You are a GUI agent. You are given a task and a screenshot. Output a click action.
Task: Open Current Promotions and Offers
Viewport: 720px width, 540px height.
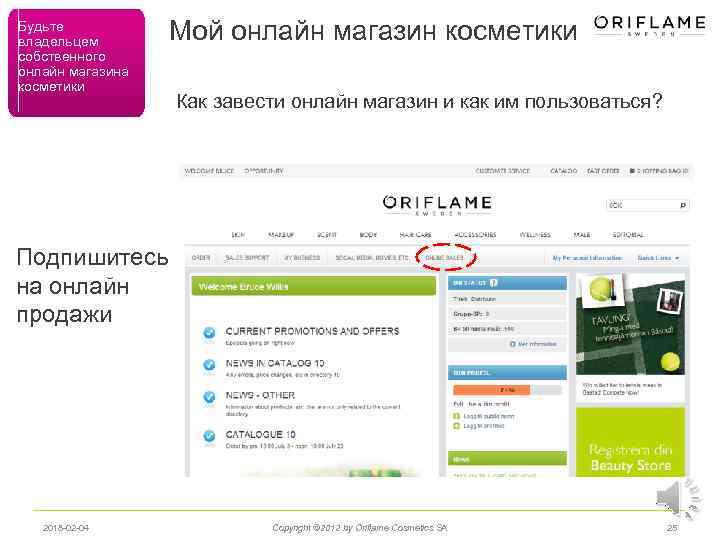(x=312, y=331)
